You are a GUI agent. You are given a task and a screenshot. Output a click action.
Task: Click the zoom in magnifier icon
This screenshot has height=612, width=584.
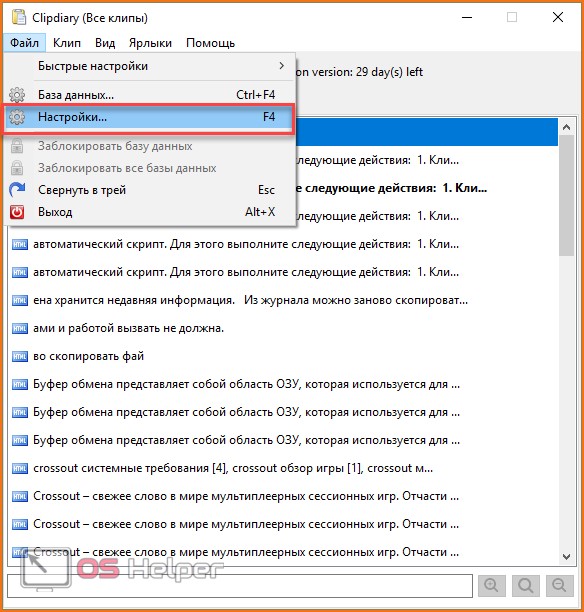coord(491,585)
